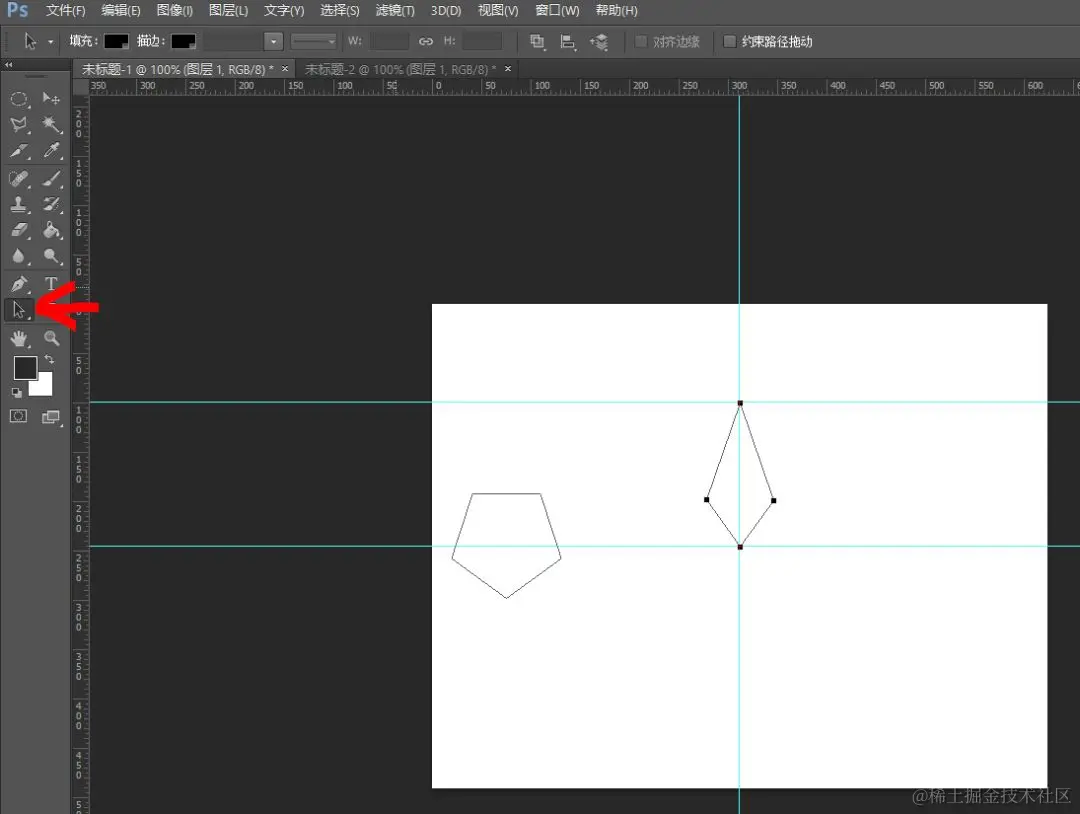1080x814 pixels.
Task: Select the History Brush tool
Action: 51,205
